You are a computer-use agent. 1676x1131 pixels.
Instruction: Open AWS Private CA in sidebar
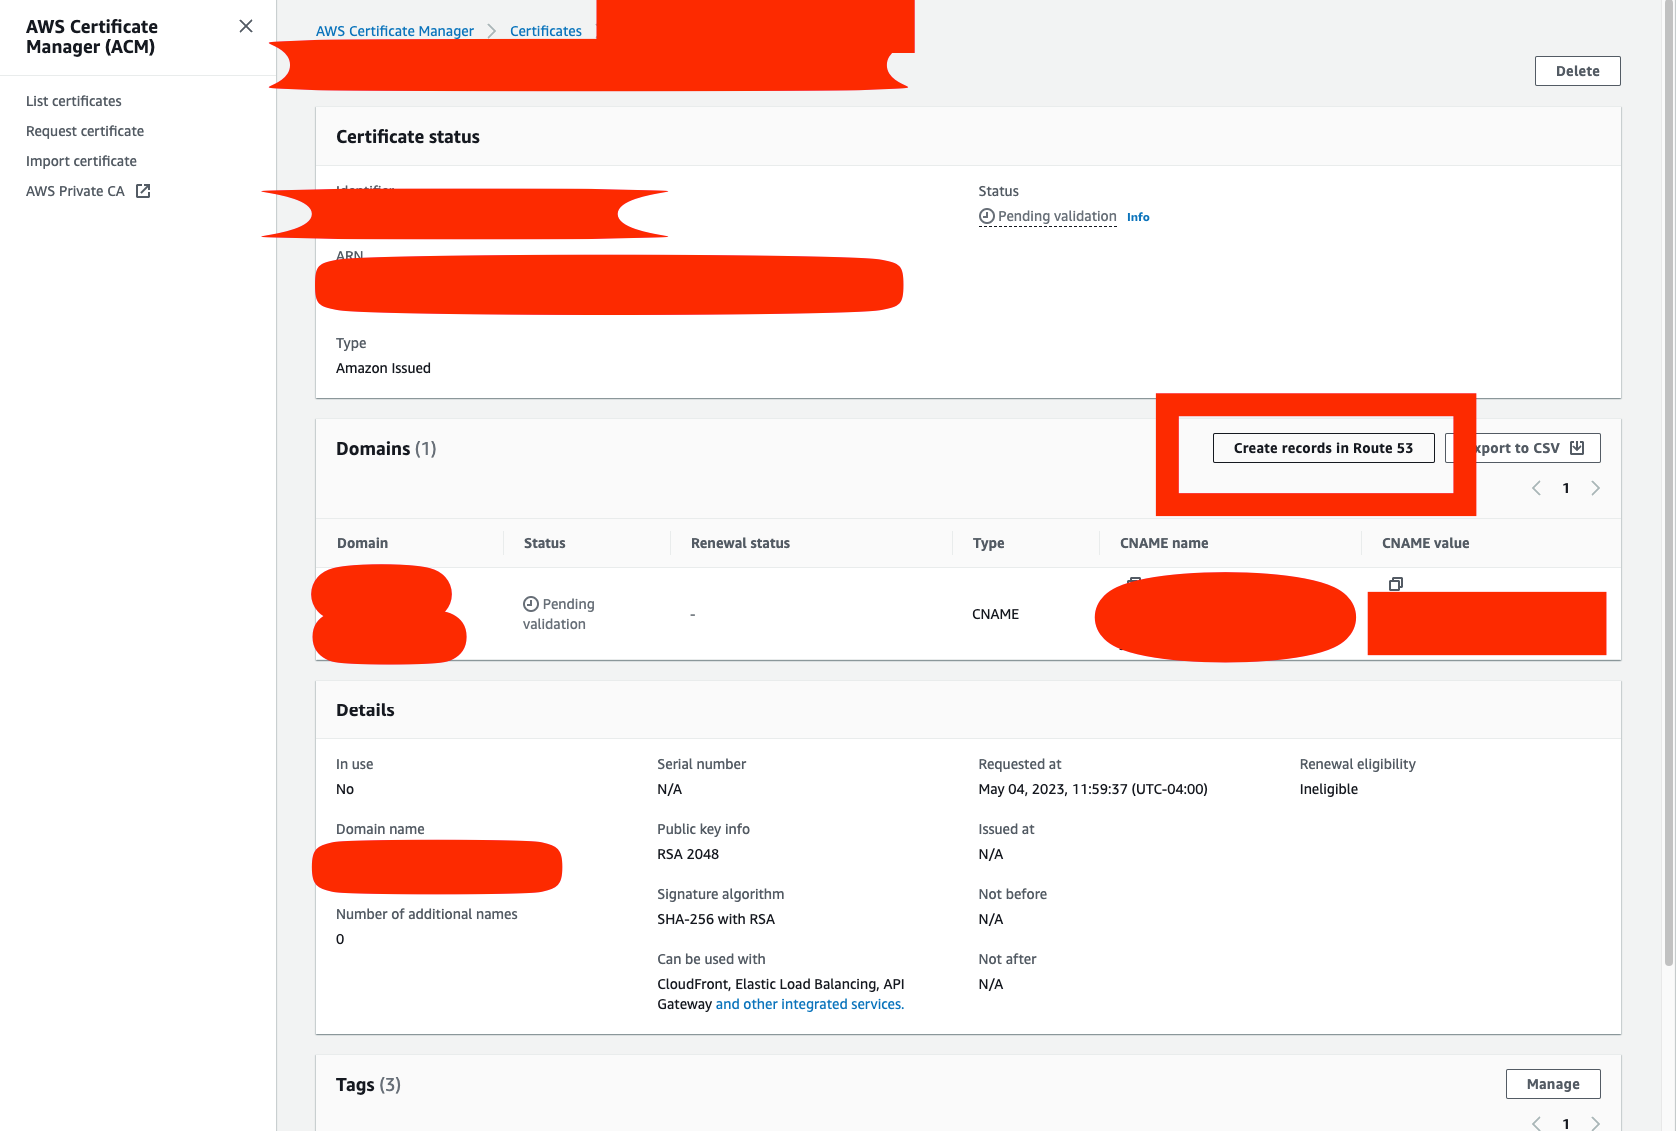tap(75, 191)
